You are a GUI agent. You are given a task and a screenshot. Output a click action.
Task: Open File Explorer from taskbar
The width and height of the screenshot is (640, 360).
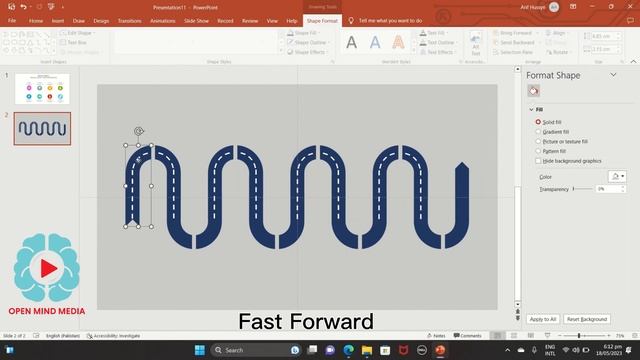tap(367, 350)
